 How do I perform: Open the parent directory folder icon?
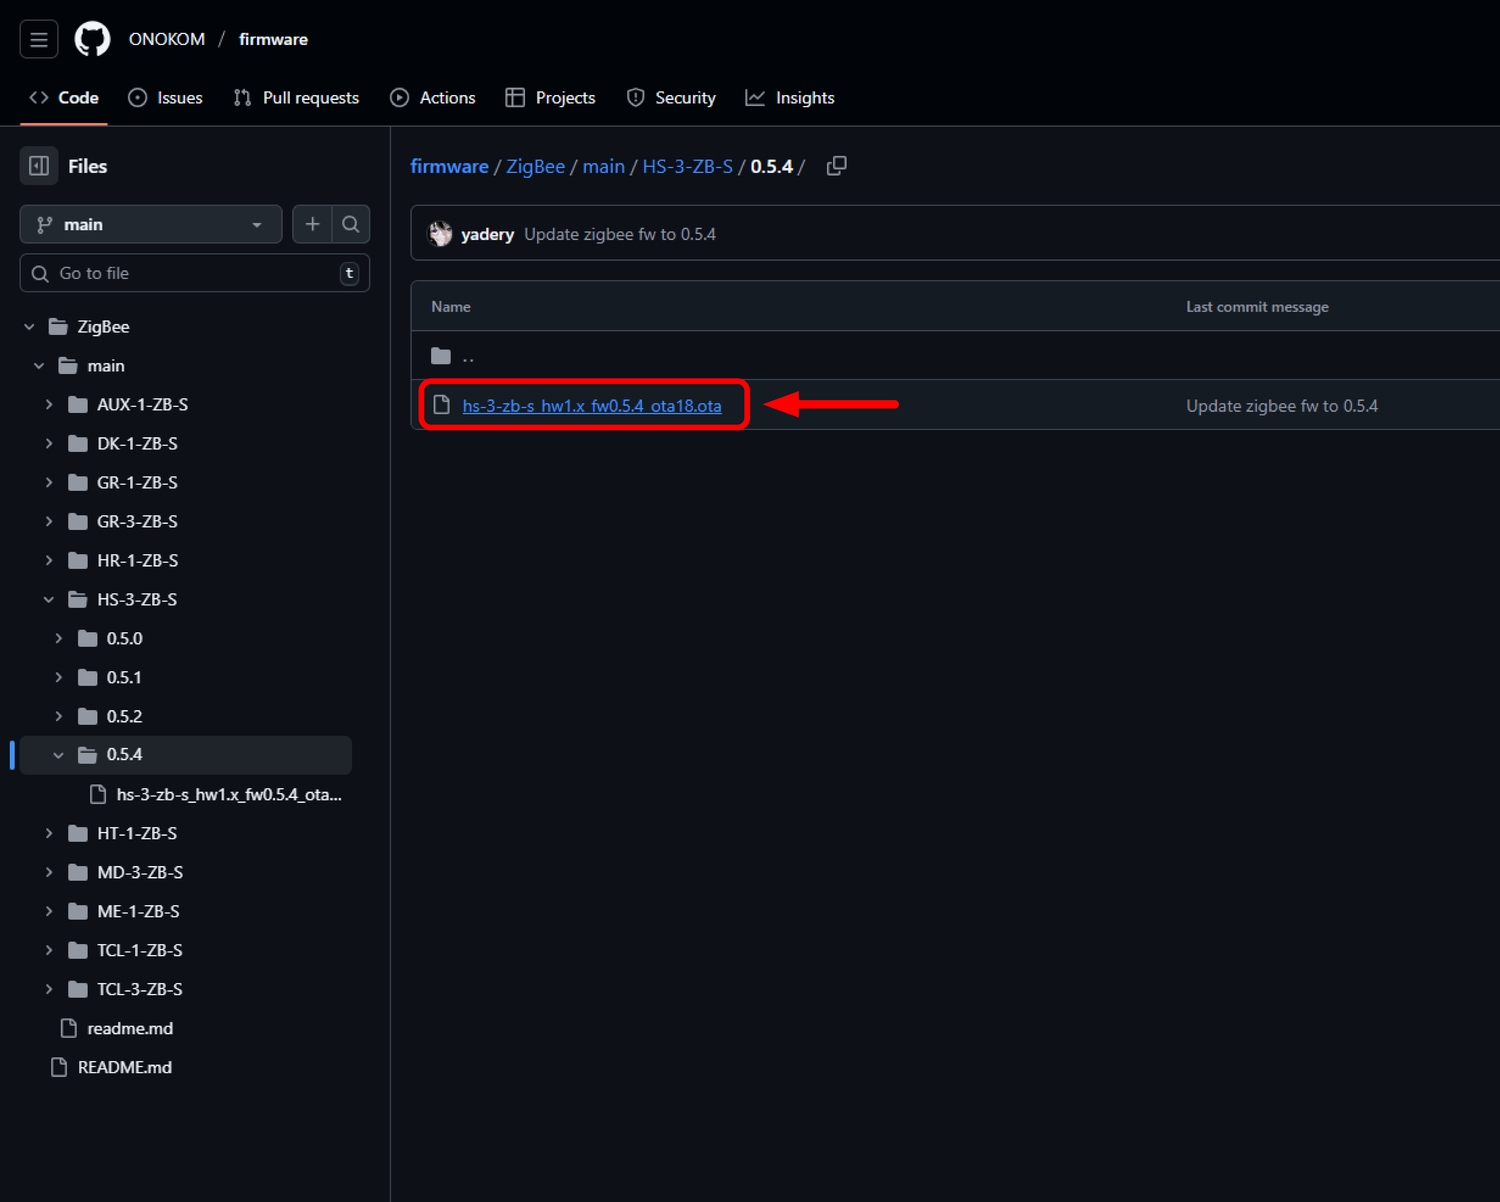(x=441, y=356)
